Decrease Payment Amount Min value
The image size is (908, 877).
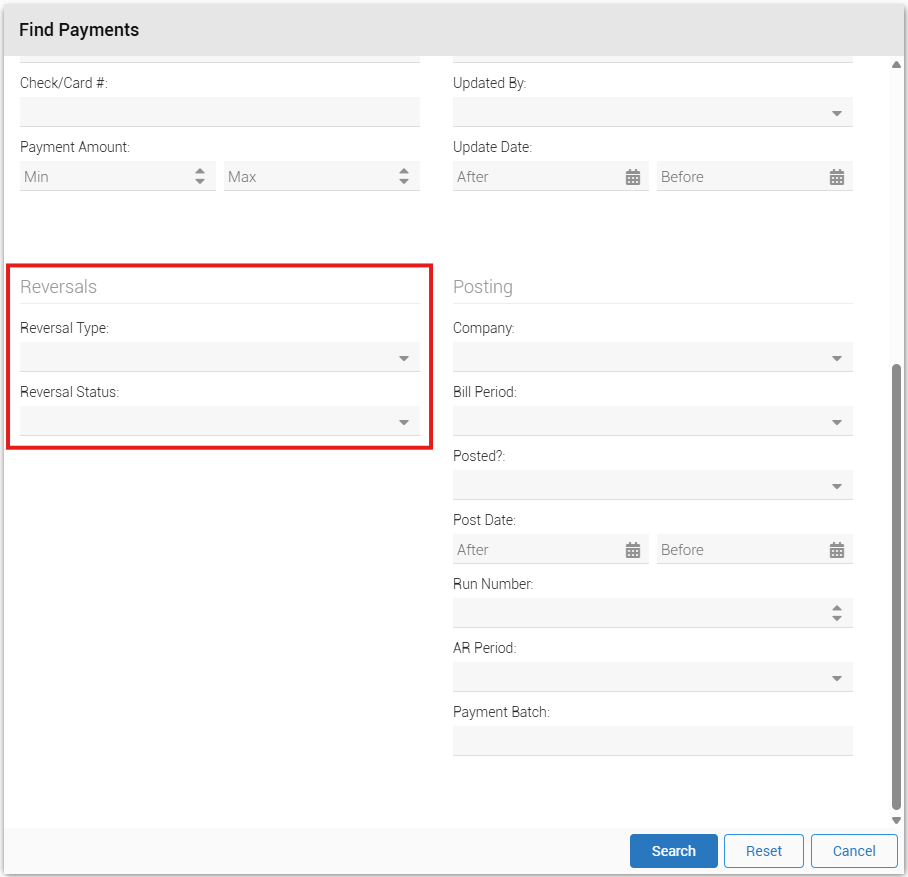200,181
